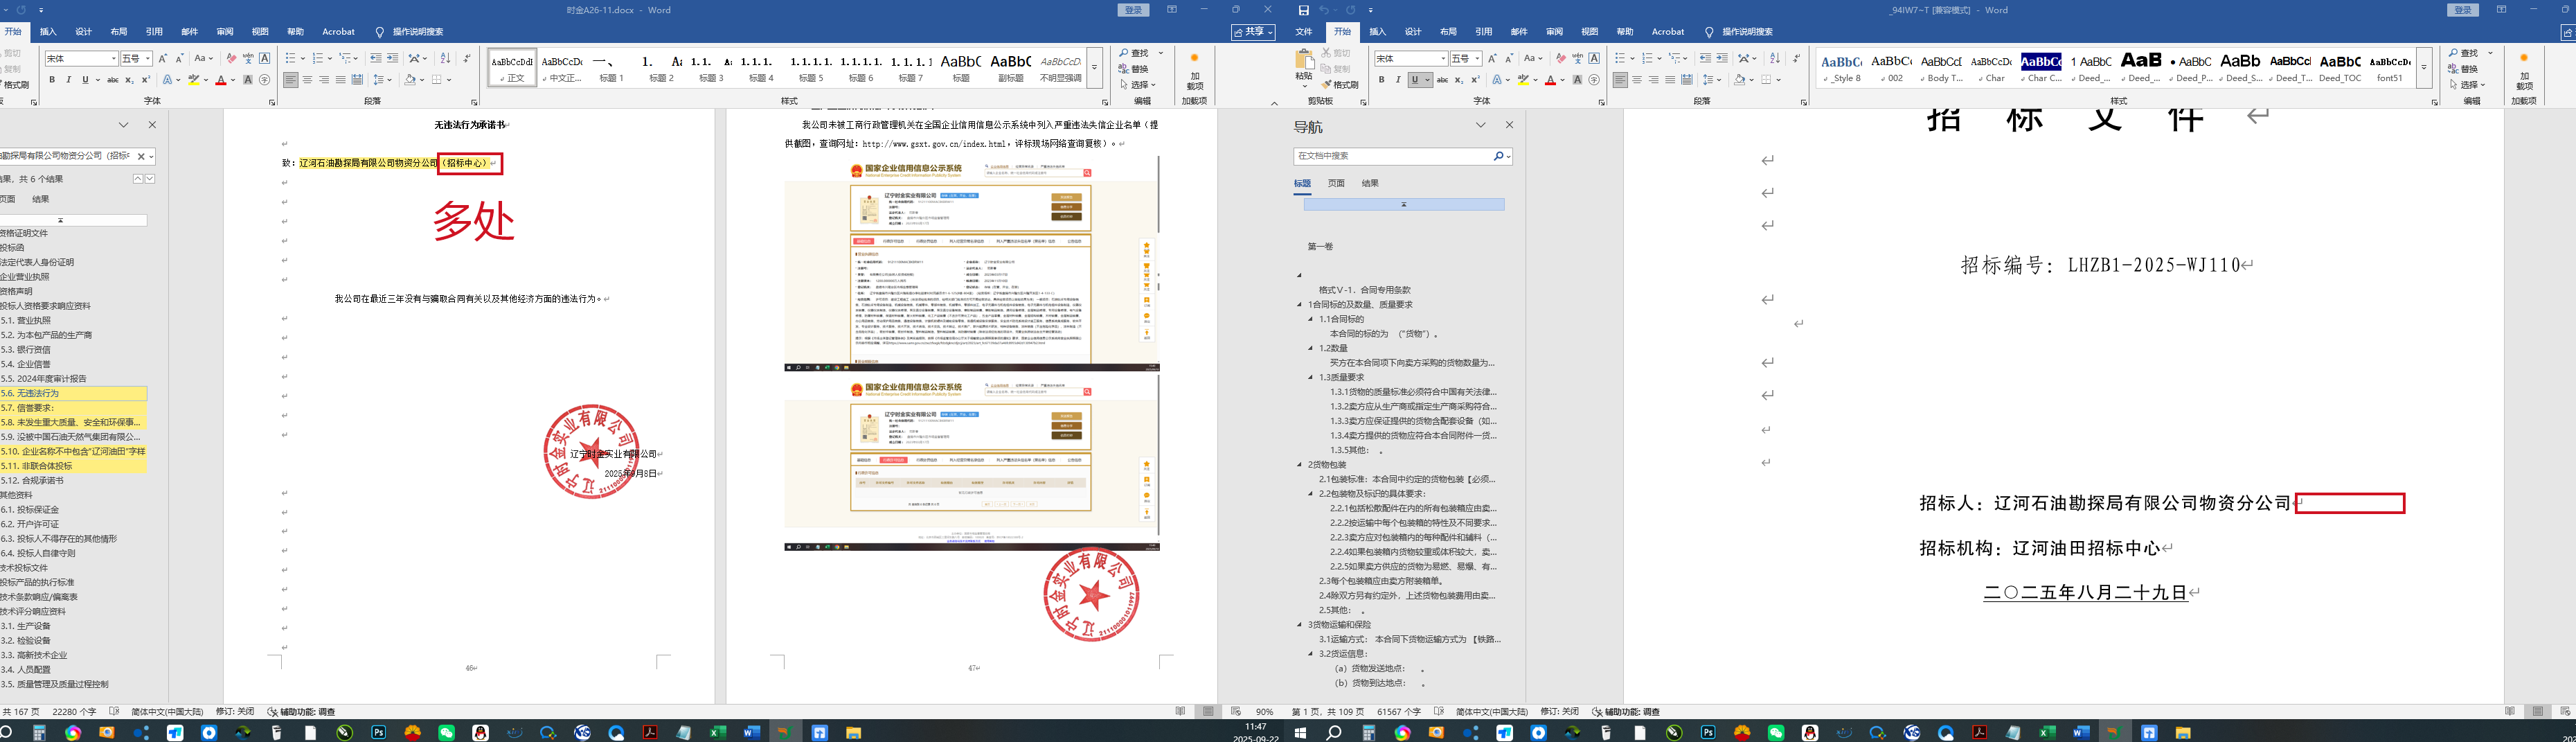Open Sort in the _94IW7~T window
This screenshot has height=742, width=2576.
point(1775,58)
